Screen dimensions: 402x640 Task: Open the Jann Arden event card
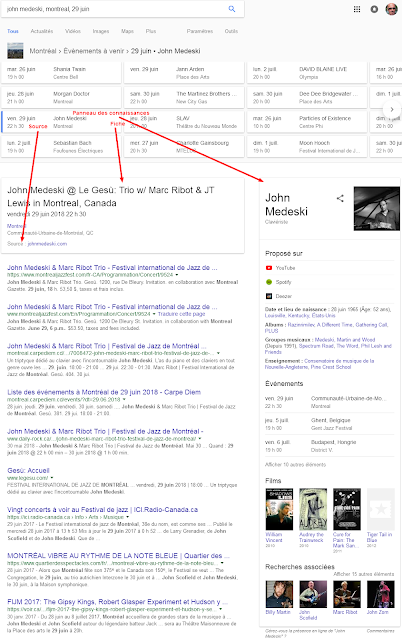point(184,73)
